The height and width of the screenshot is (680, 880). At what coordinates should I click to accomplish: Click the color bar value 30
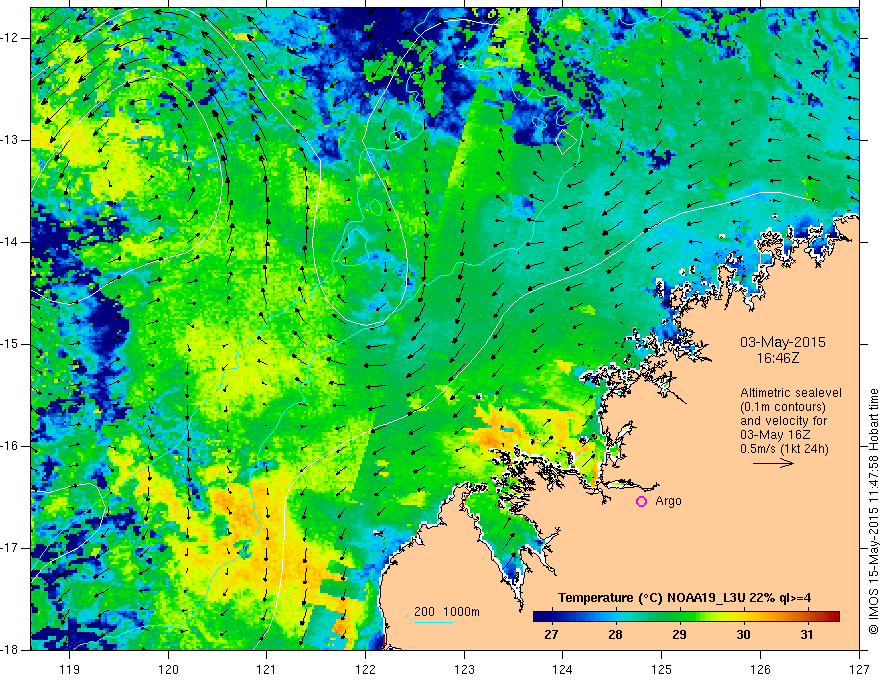coord(743,635)
